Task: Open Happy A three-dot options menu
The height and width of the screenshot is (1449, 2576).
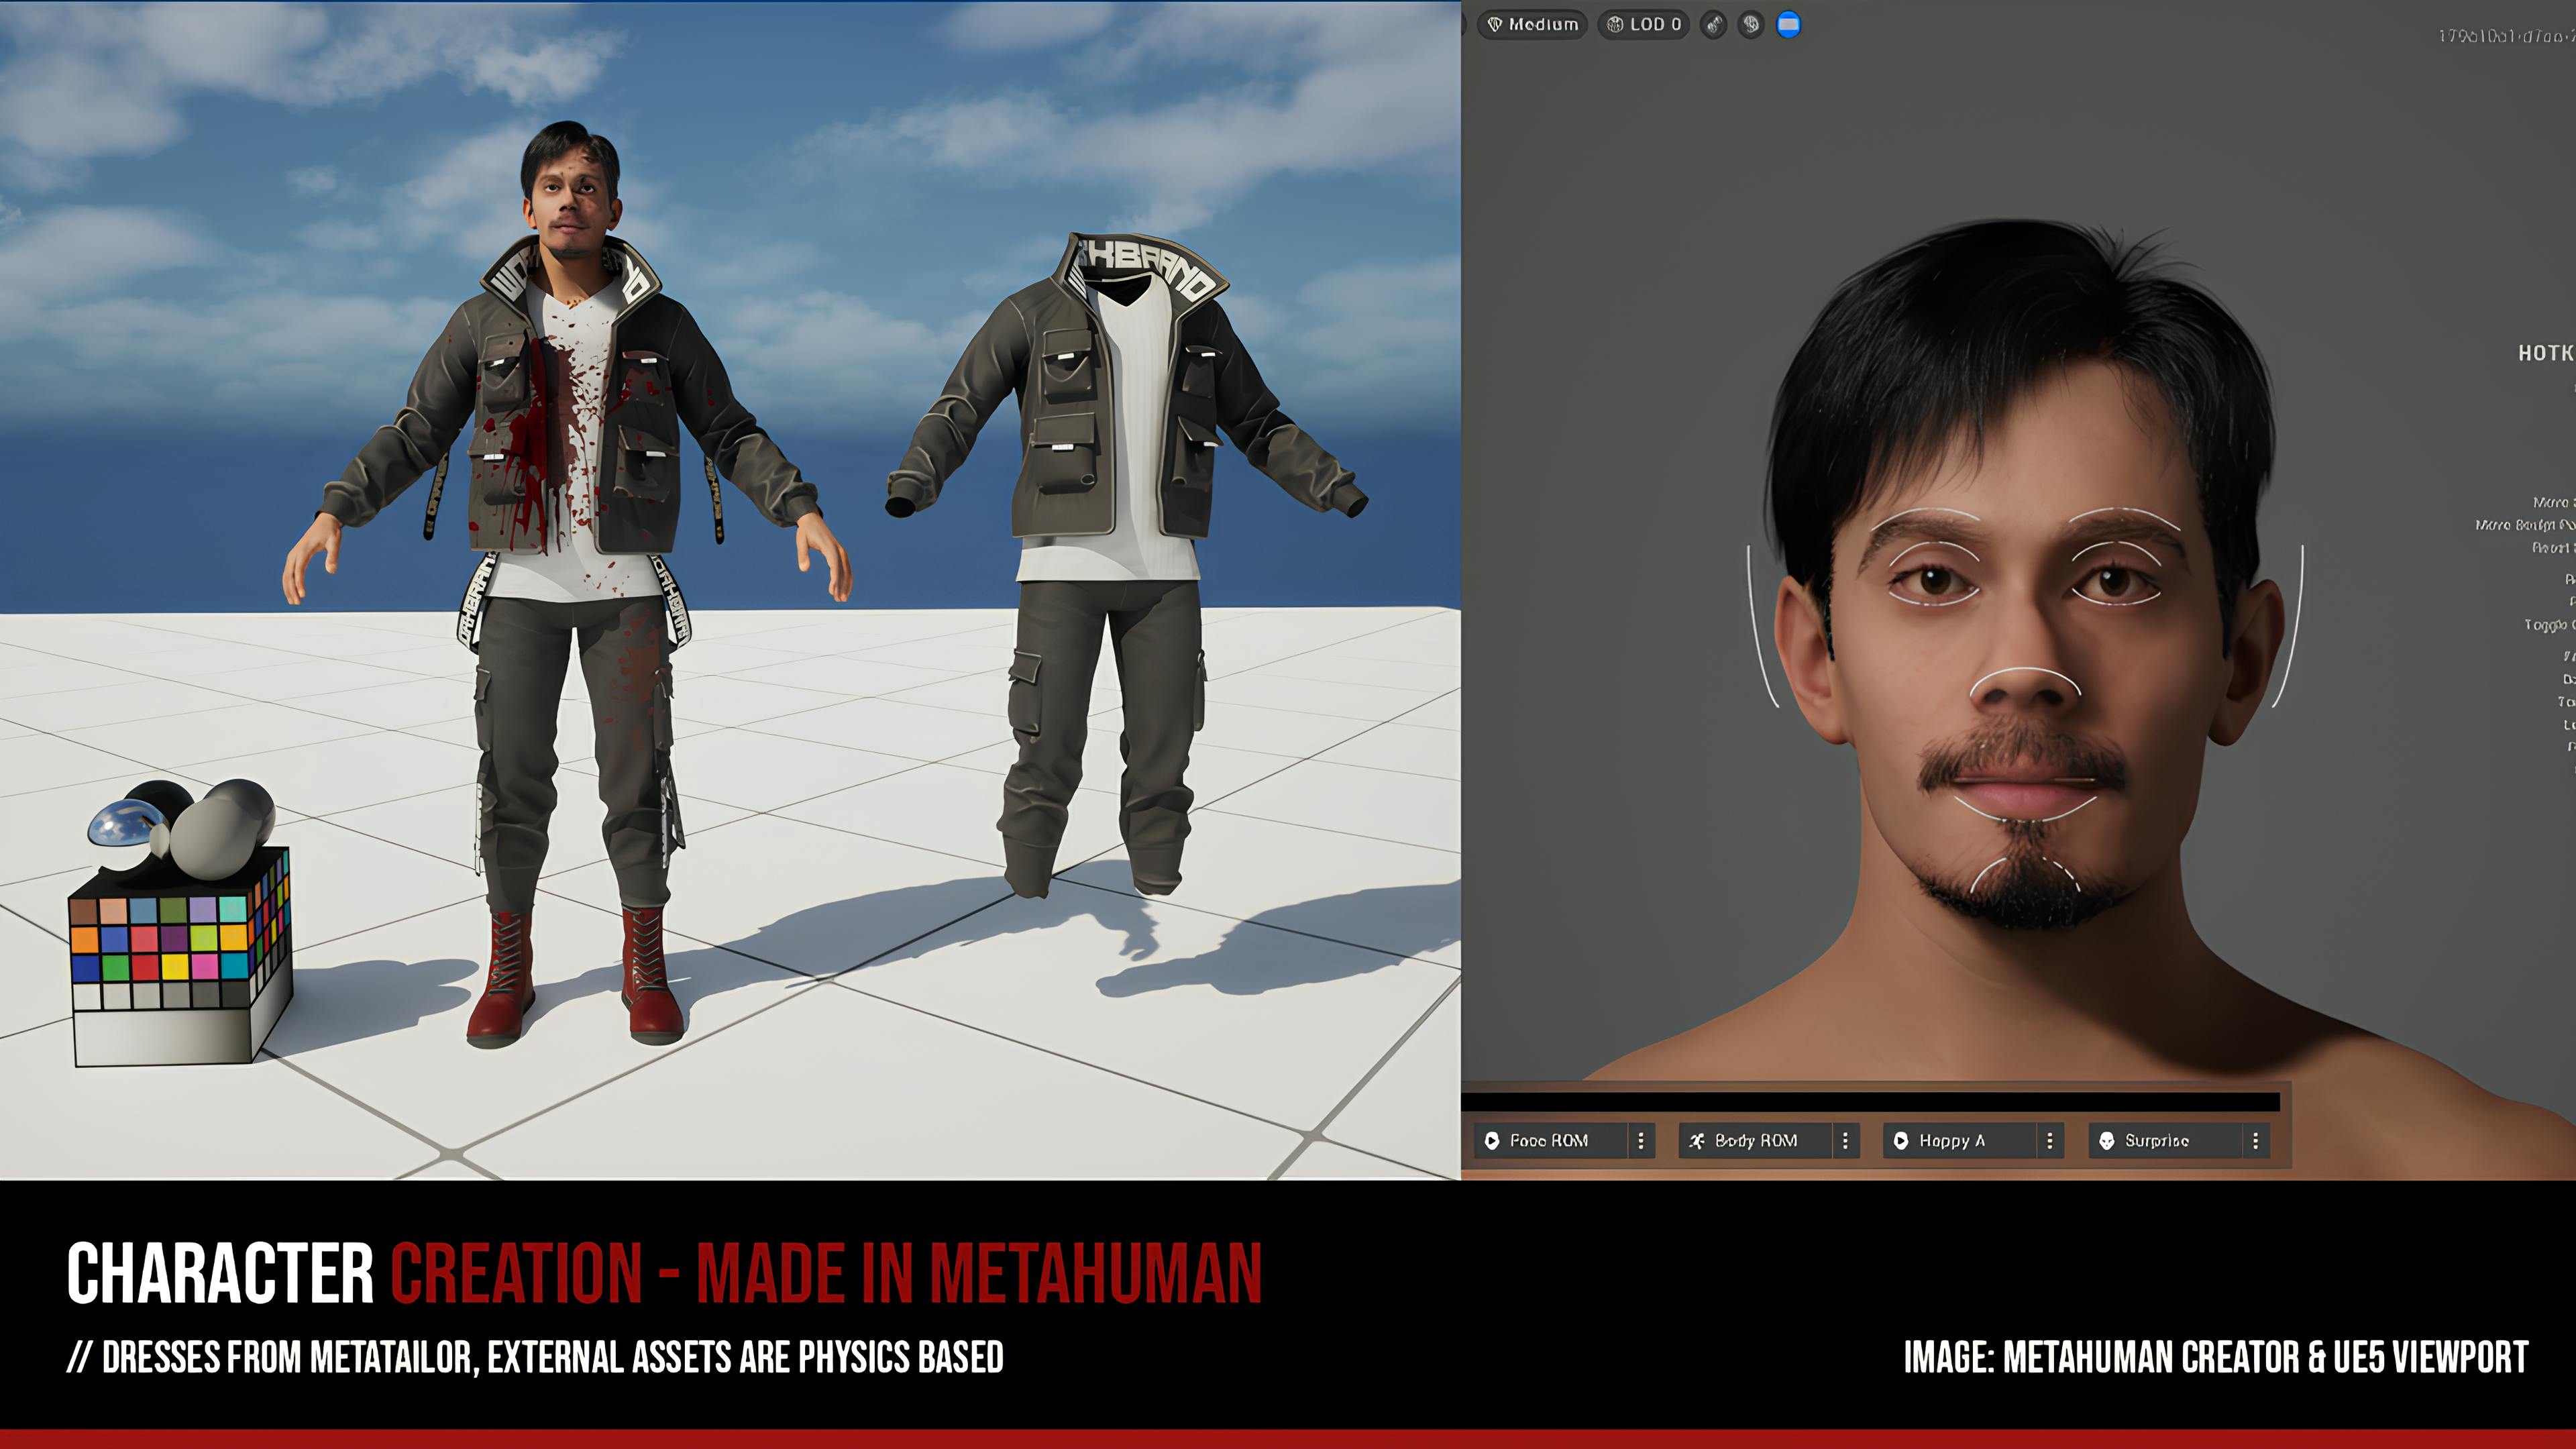Action: click(x=2049, y=1140)
